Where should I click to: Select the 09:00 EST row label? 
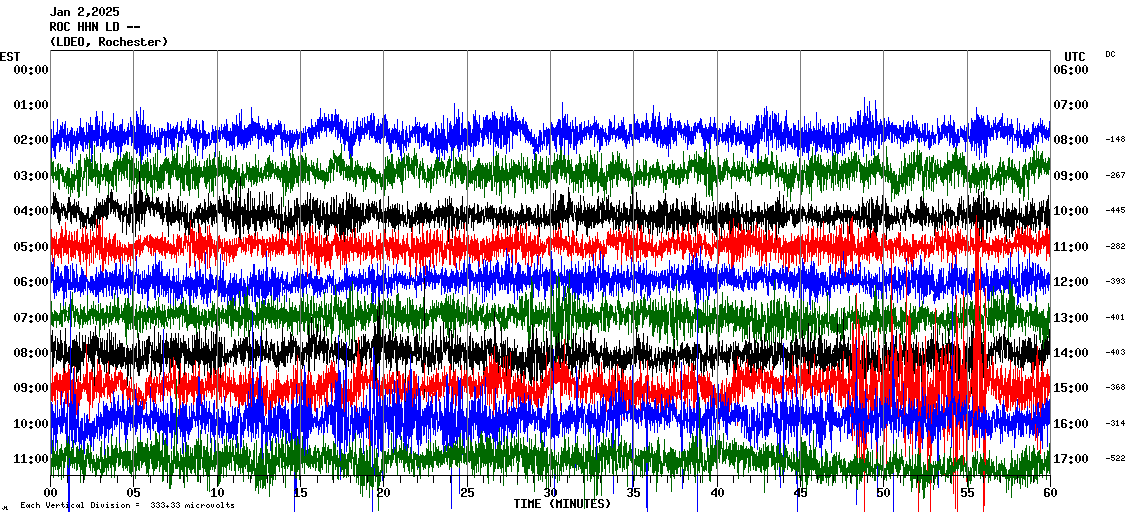pyautogui.click(x=31, y=388)
